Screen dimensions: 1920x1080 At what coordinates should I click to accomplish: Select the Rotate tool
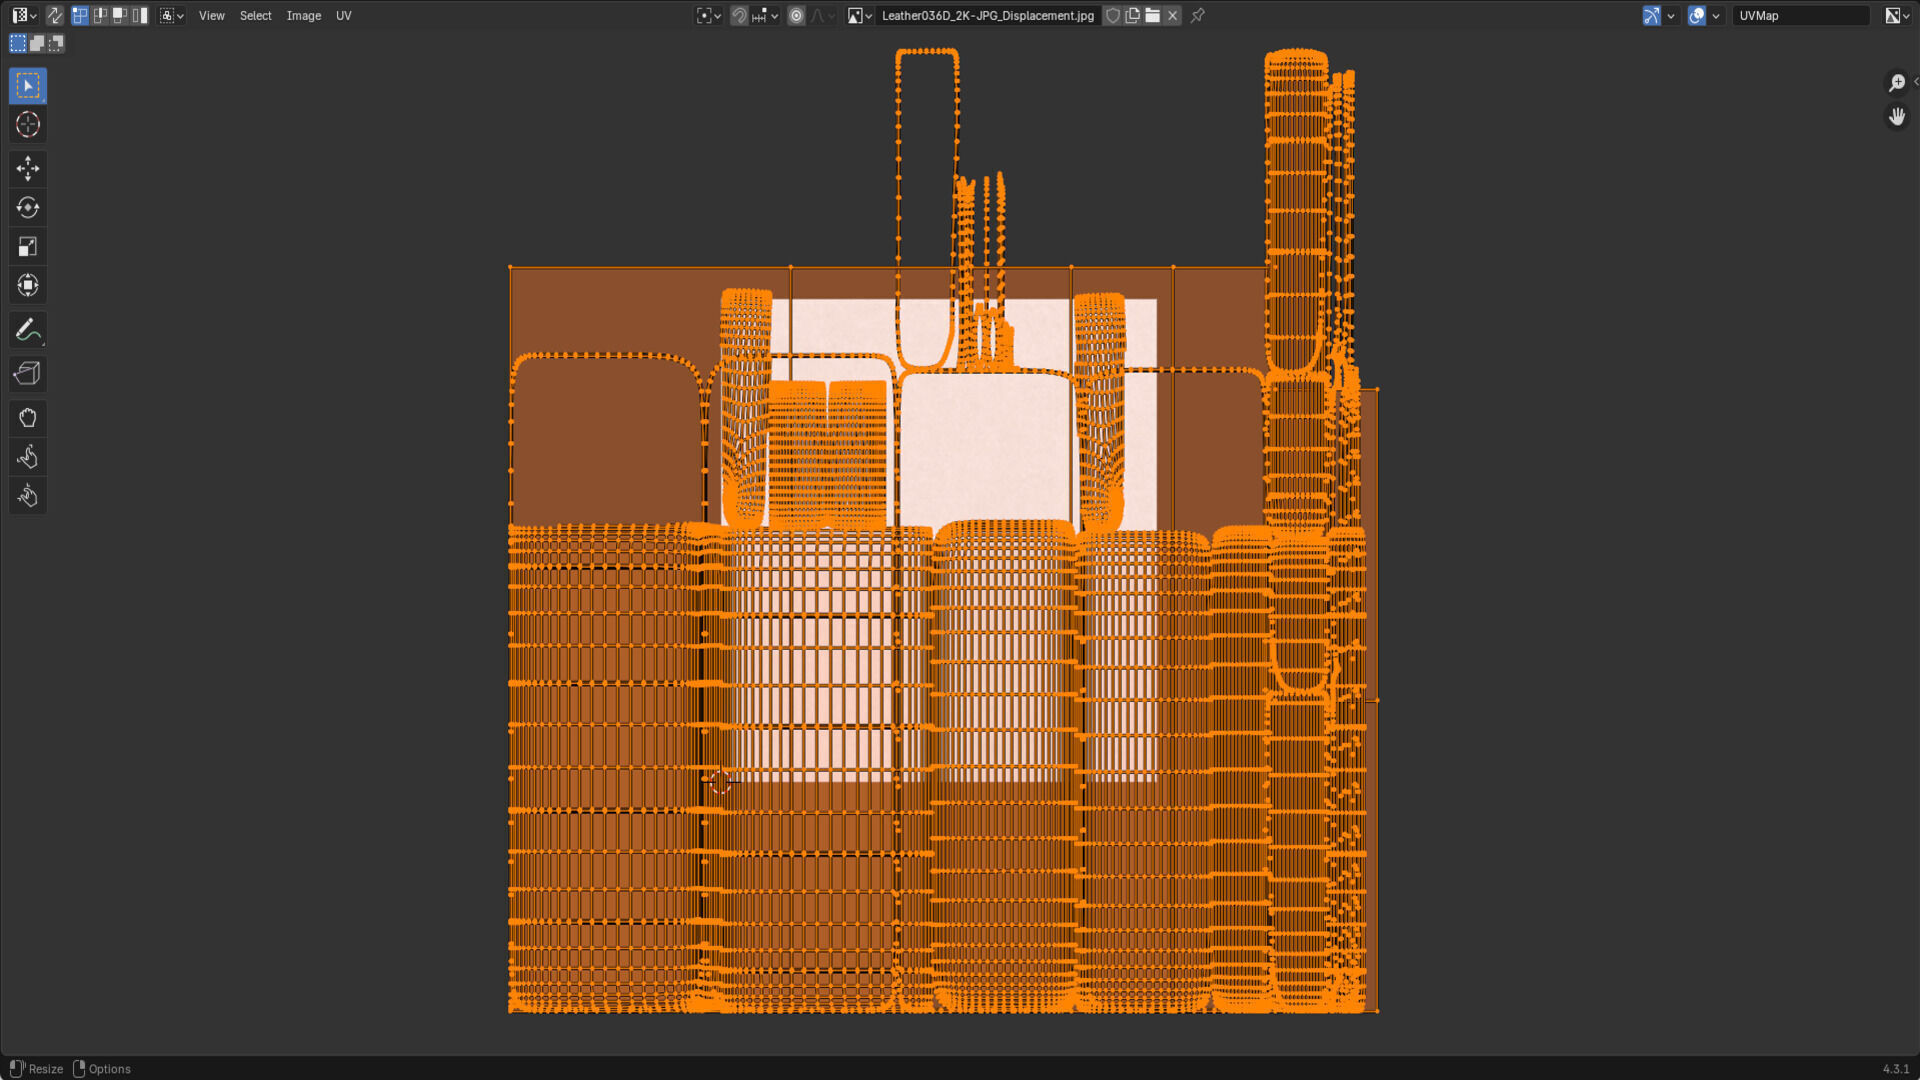(x=27, y=207)
